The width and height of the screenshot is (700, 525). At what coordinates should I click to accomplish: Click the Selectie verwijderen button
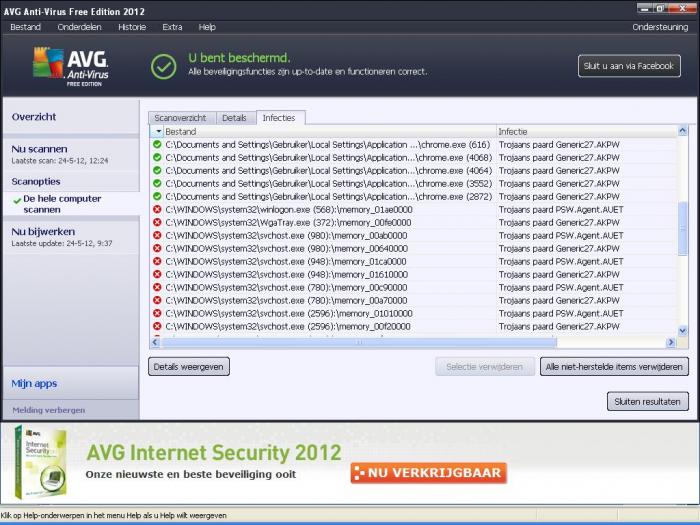coord(484,367)
